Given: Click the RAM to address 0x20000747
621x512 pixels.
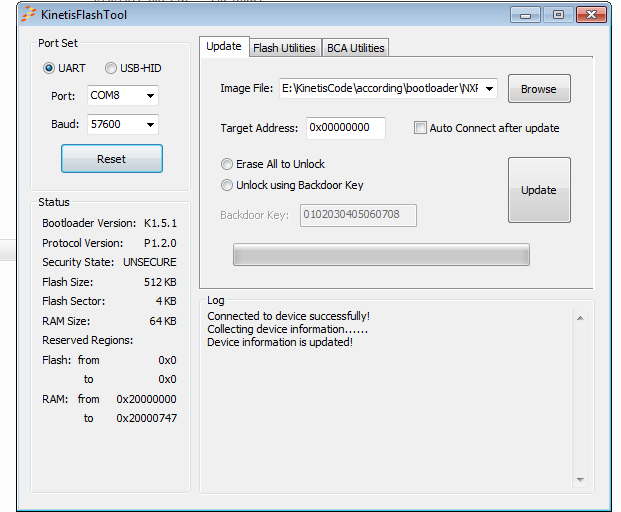Looking at the screenshot, I should click(x=147, y=418).
